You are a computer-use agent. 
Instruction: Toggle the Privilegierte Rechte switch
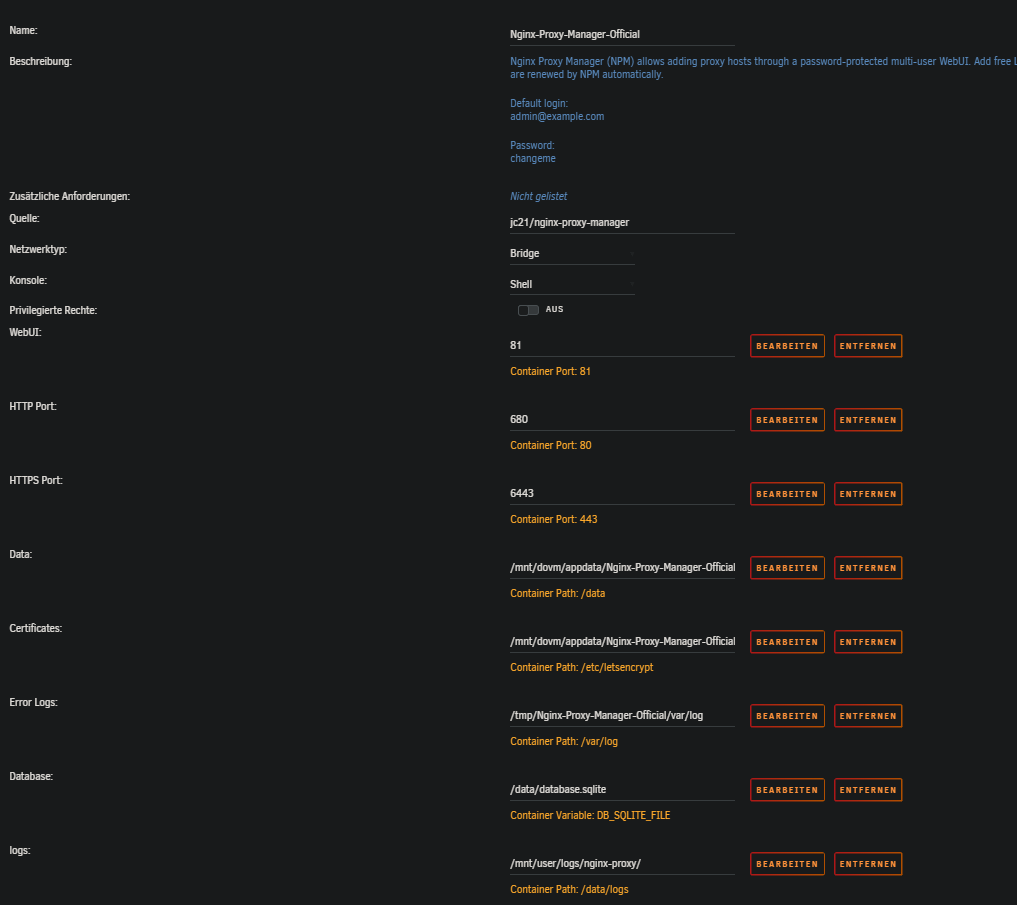(528, 310)
